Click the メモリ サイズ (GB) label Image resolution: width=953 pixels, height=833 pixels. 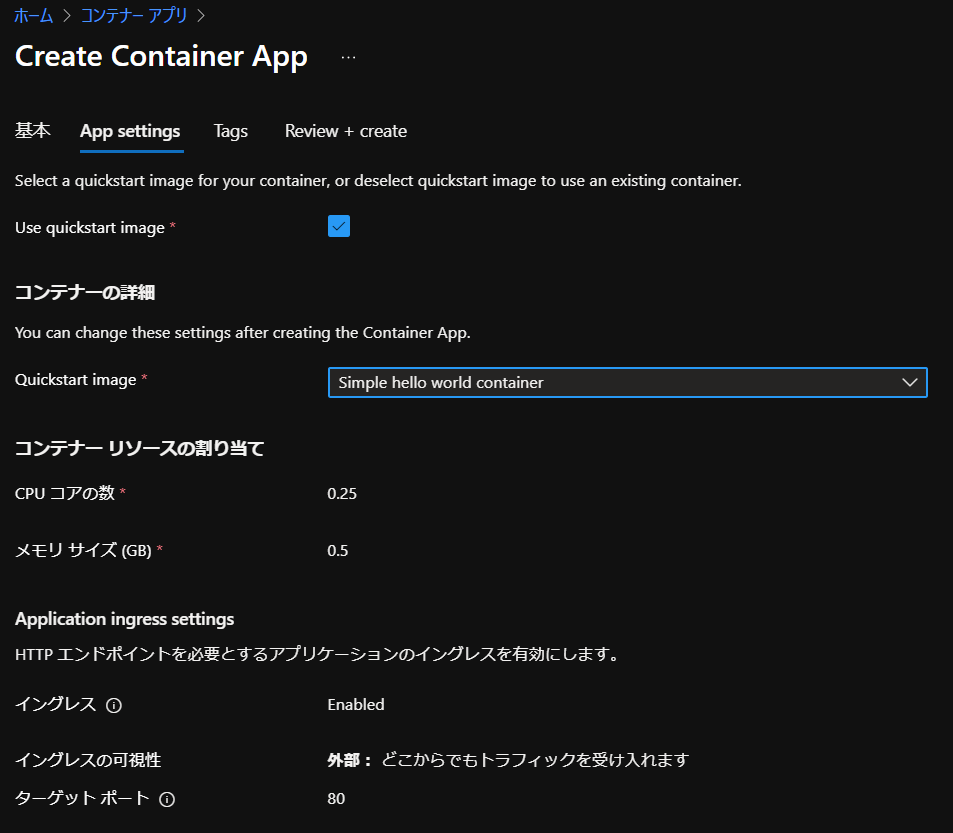(83, 550)
